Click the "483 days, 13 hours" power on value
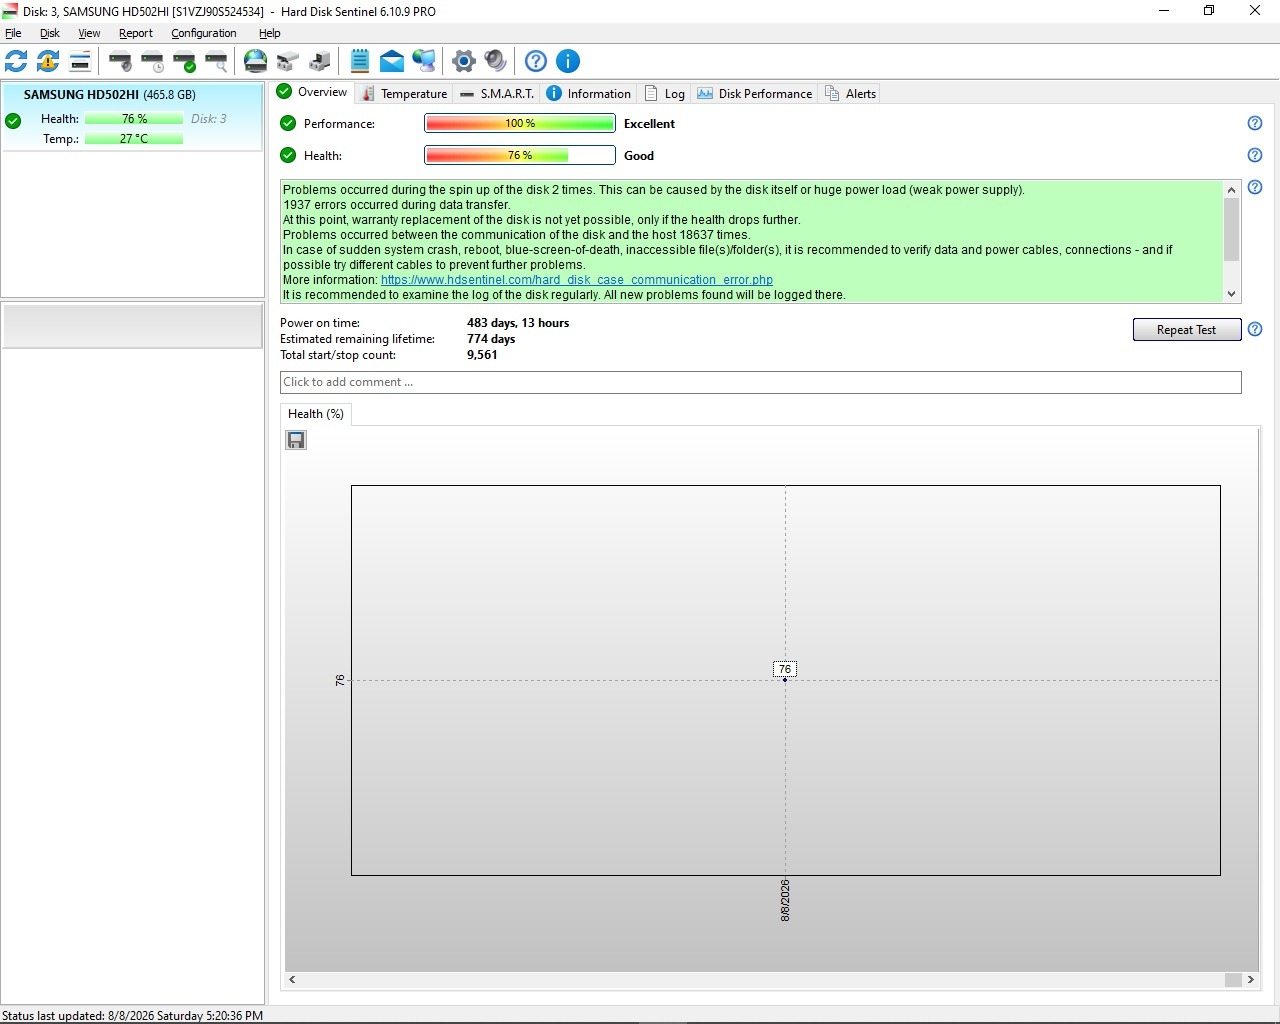 (x=518, y=323)
